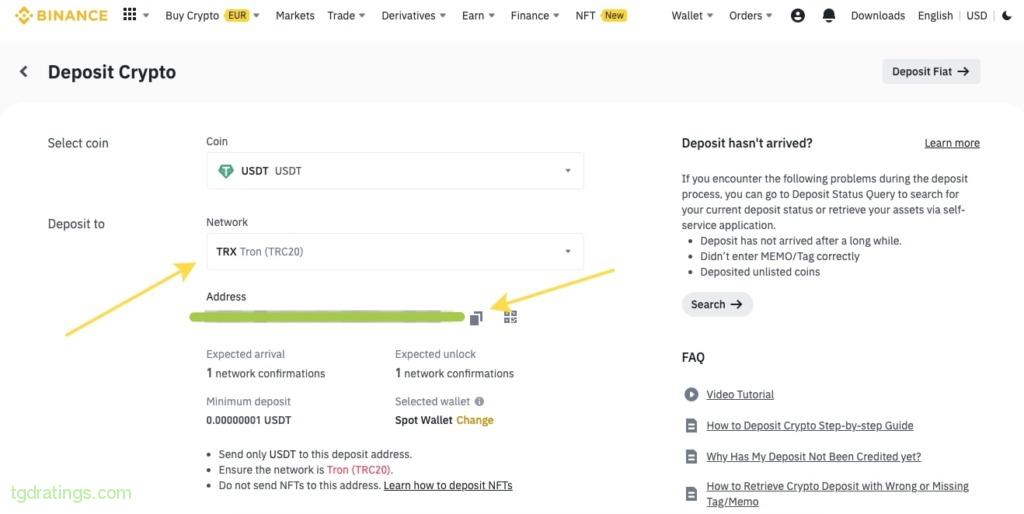Image resolution: width=1024 pixels, height=514 pixels.
Task: Open the apps grid menu icon
Action: [130, 14]
